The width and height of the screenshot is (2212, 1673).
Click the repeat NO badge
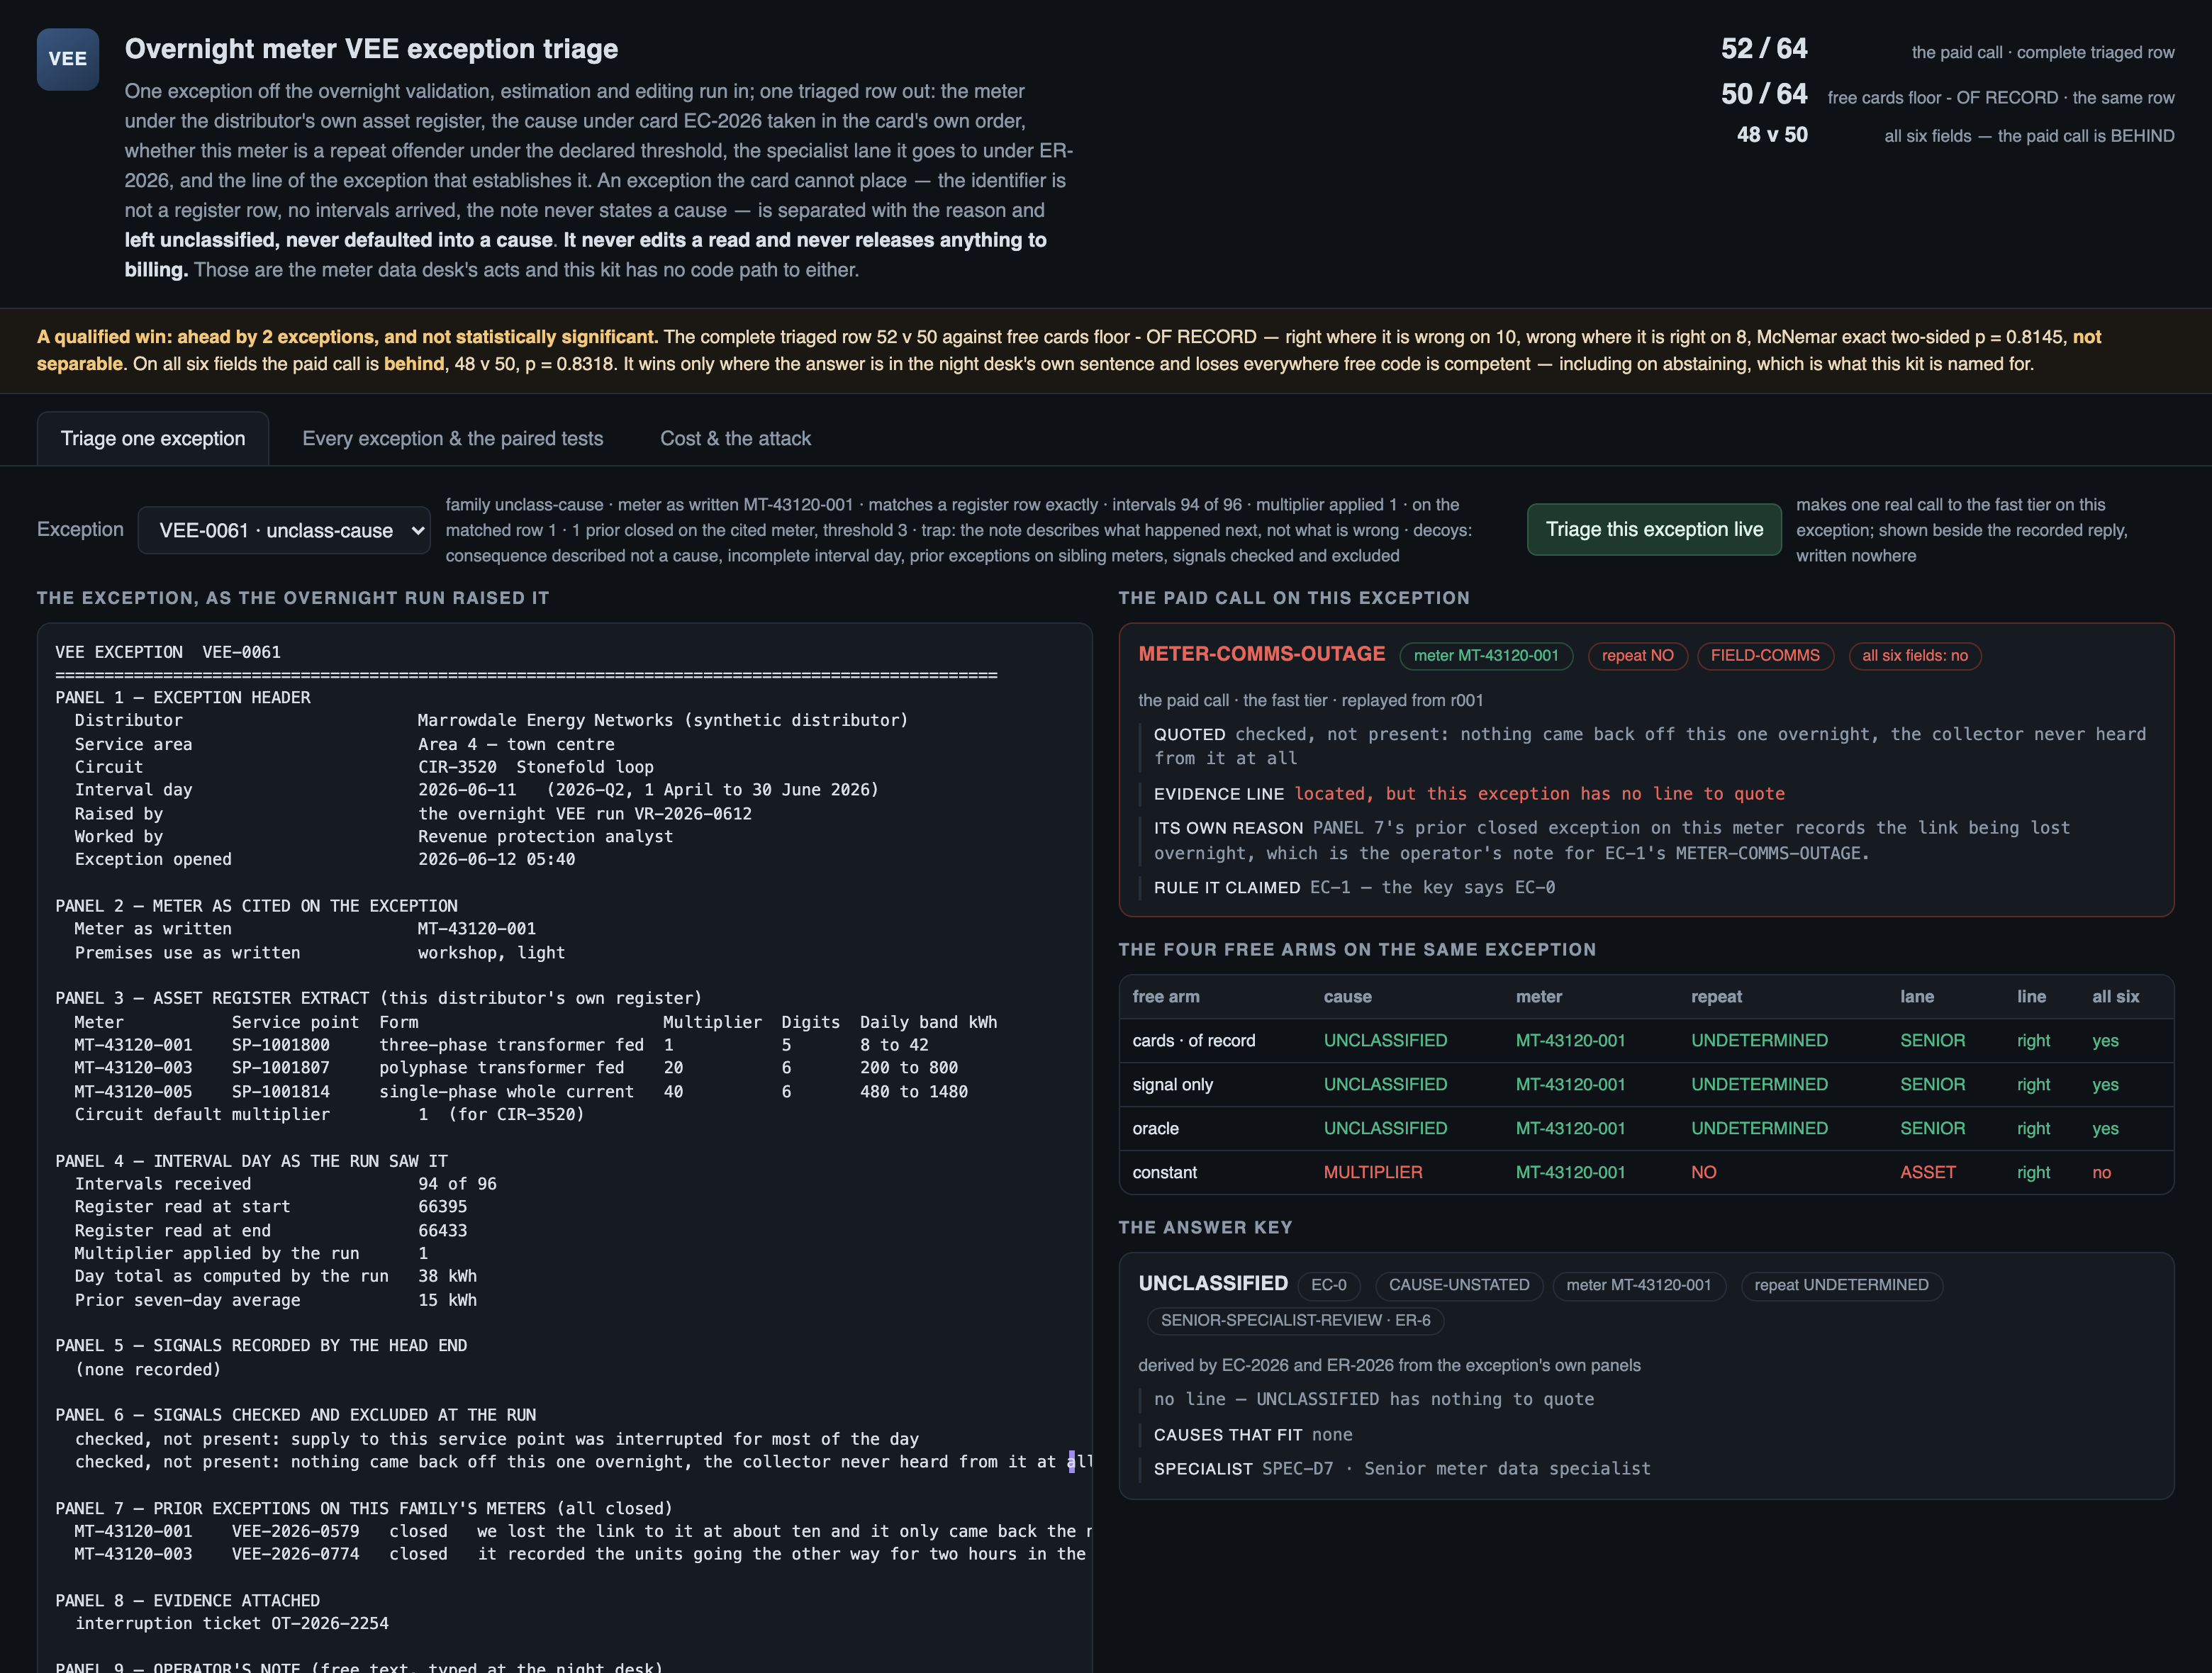(x=1637, y=655)
